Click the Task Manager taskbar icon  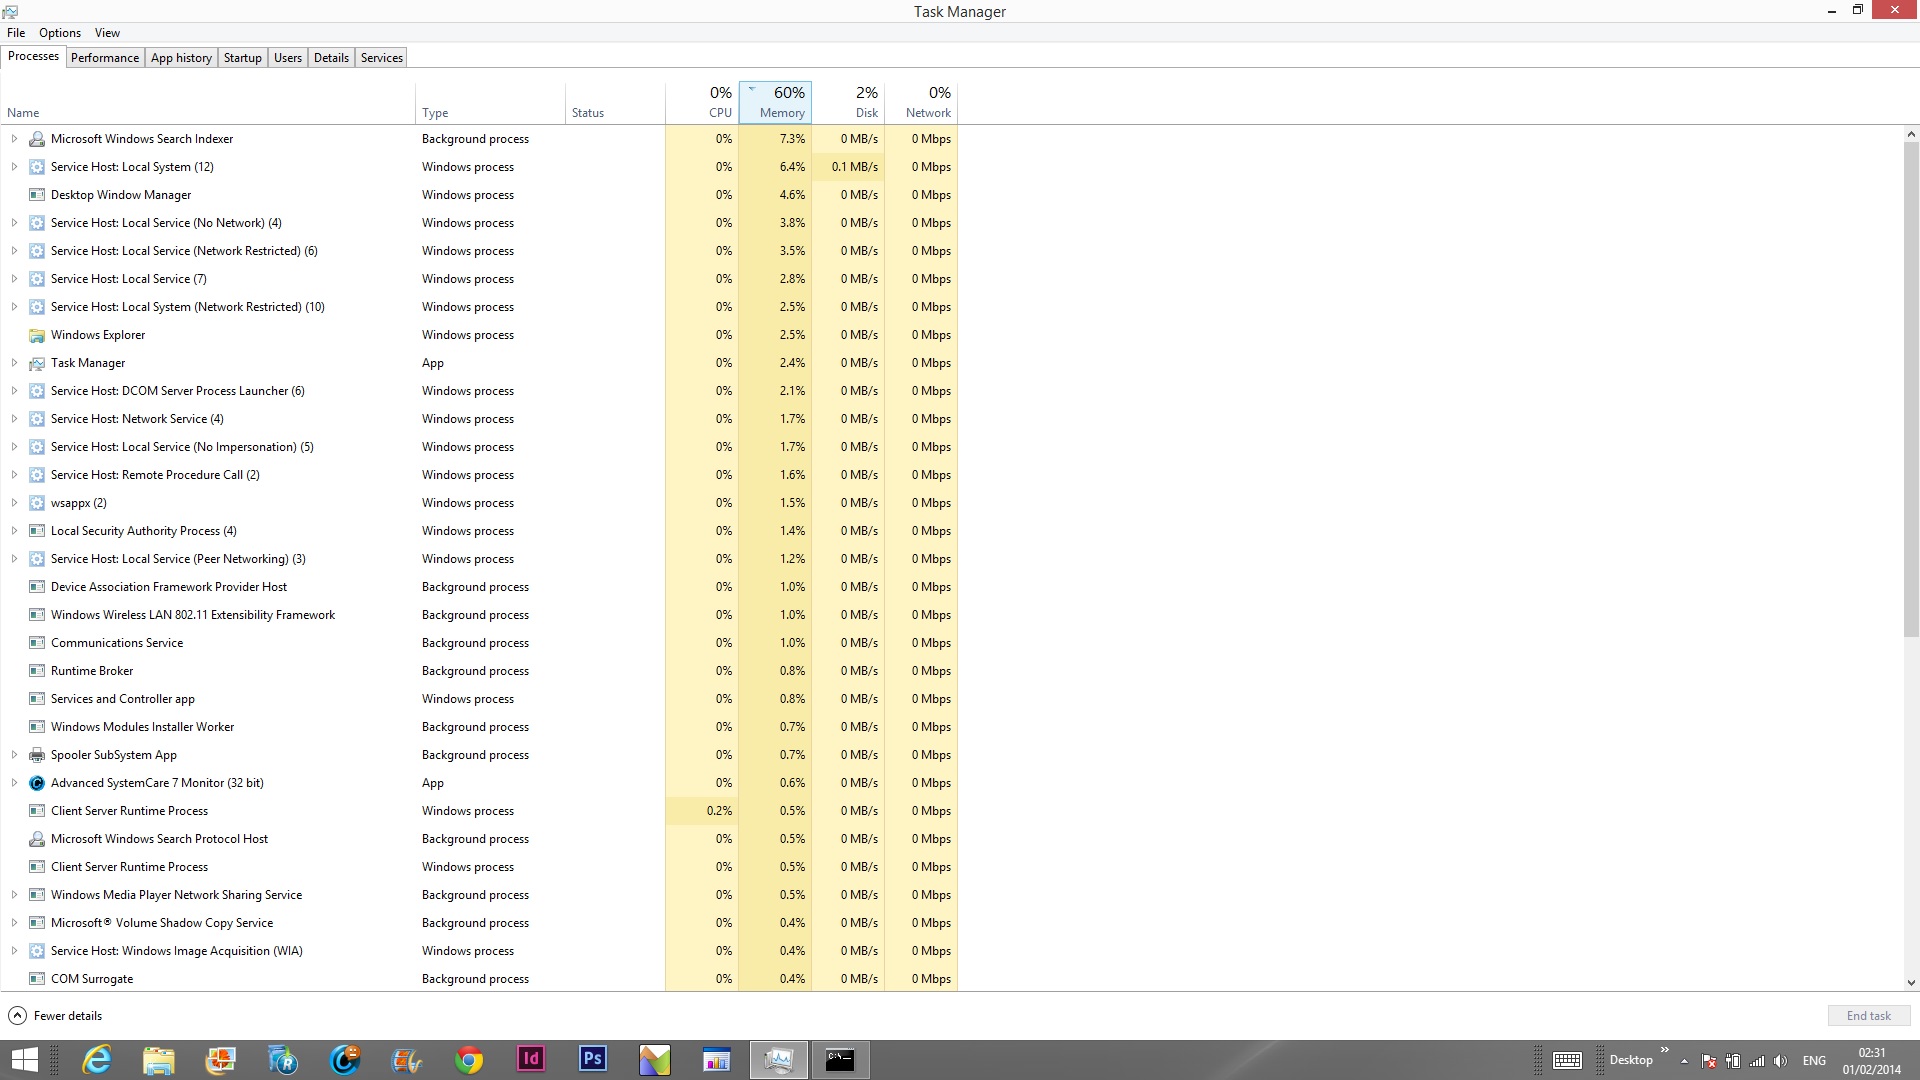tap(779, 1060)
